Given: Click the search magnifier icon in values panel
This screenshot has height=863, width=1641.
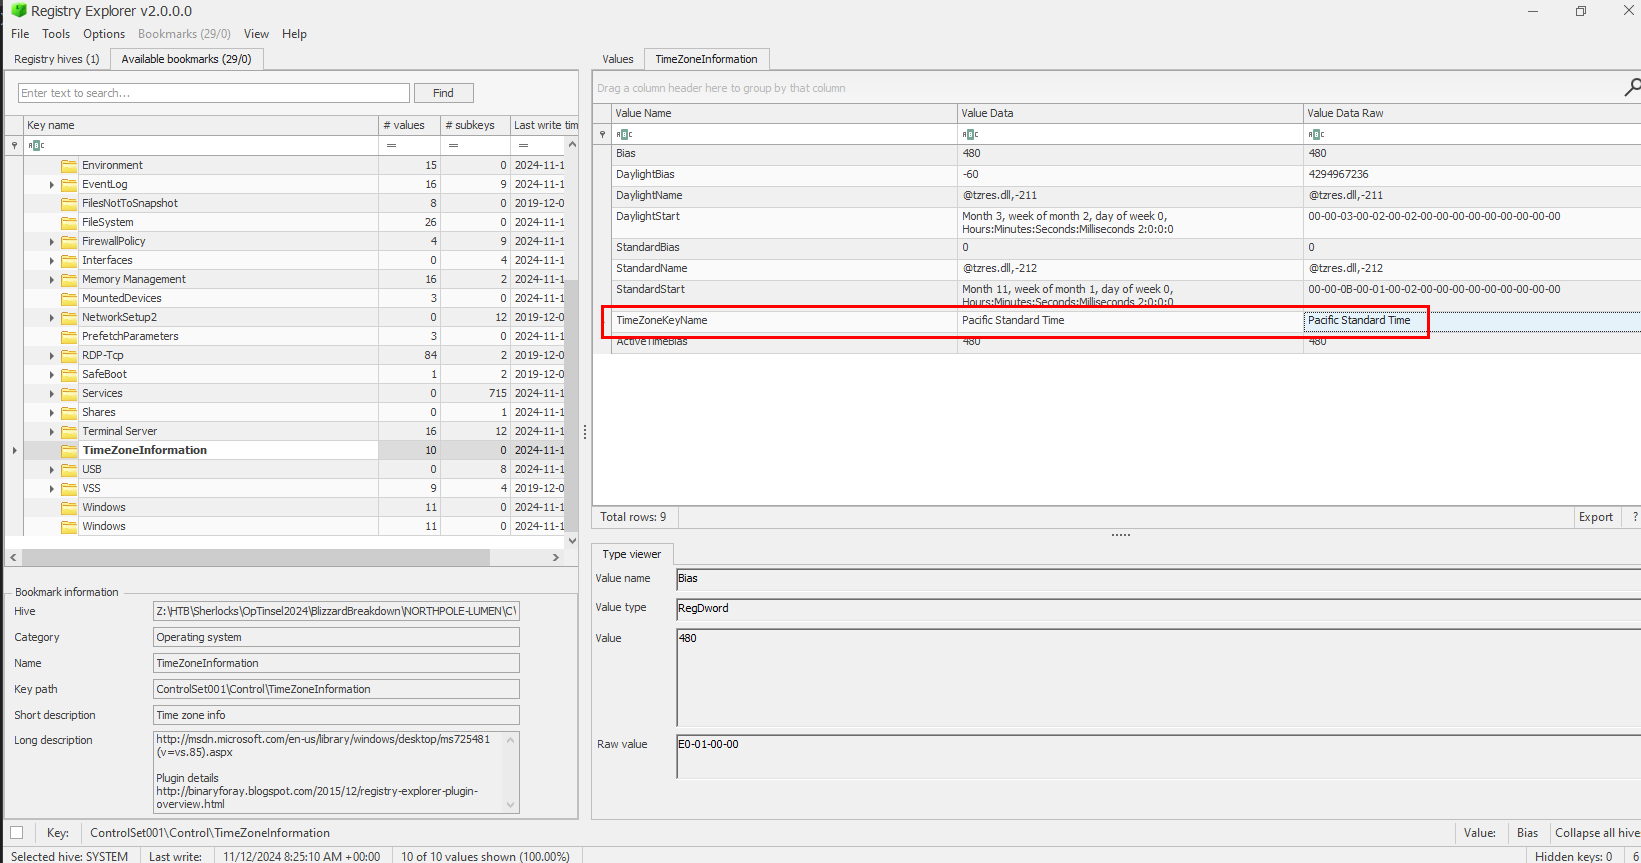Looking at the screenshot, I should tap(1631, 88).
